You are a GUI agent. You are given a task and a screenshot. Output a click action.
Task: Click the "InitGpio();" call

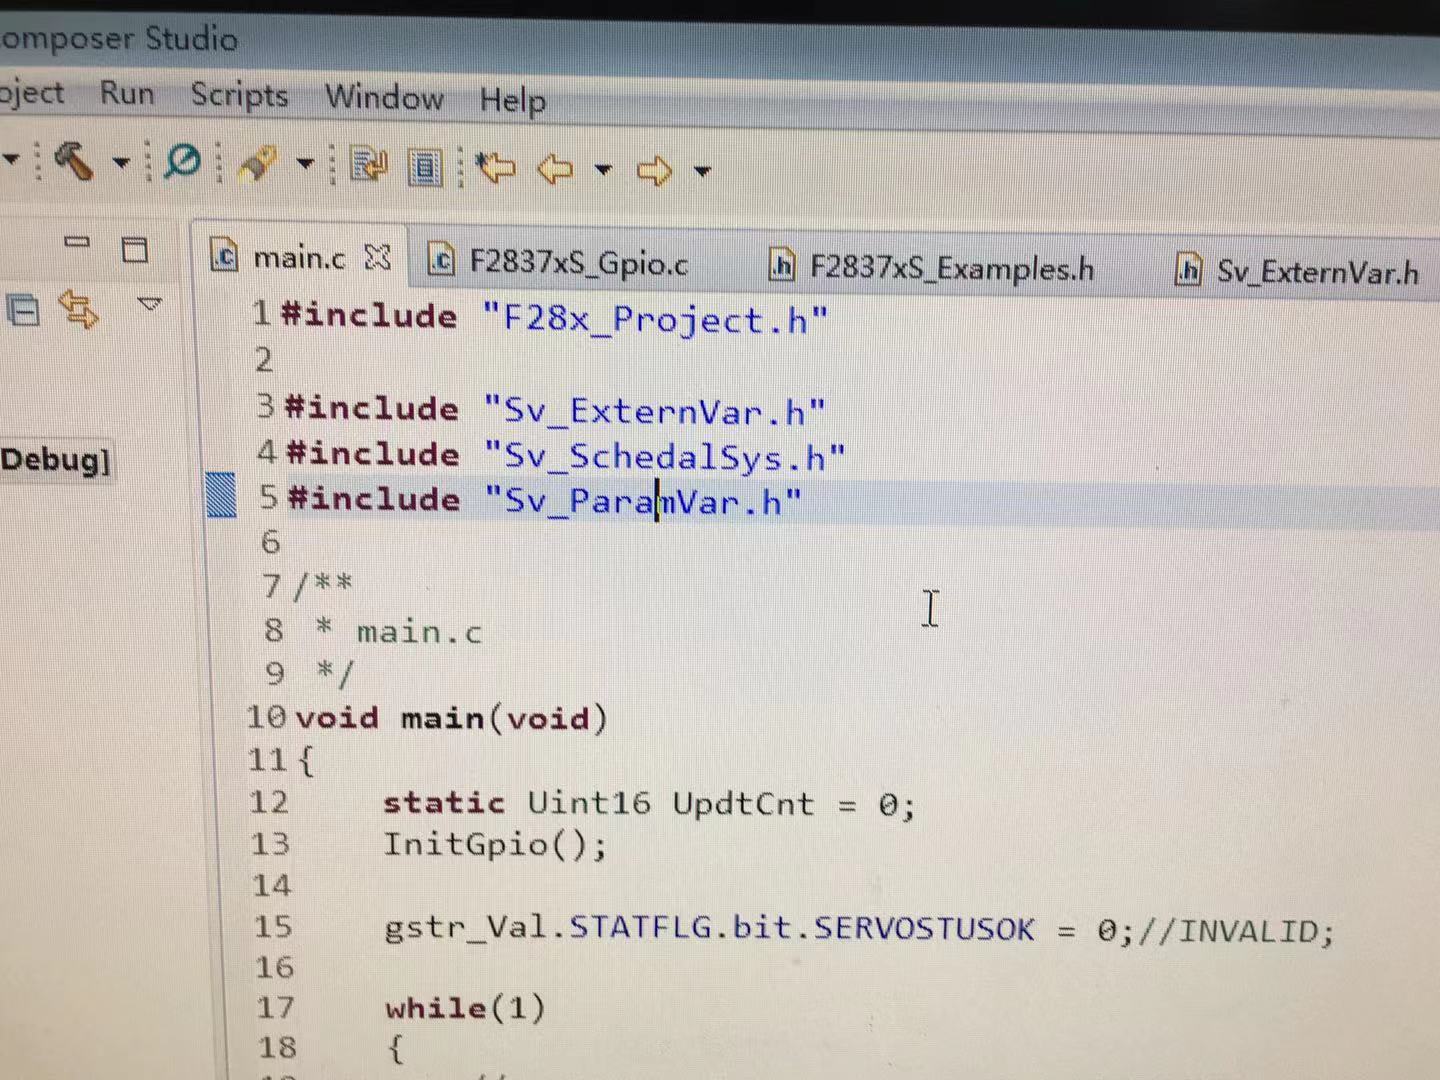click(x=495, y=846)
